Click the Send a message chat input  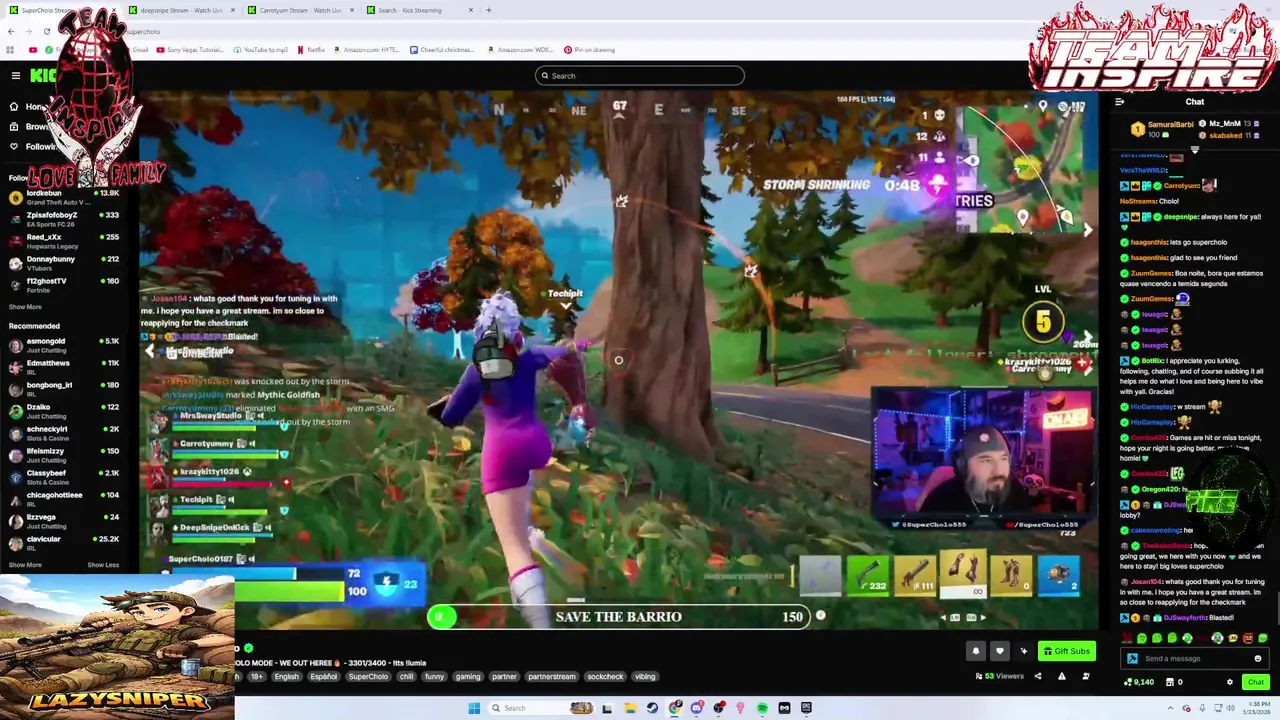tap(1194, 659)
